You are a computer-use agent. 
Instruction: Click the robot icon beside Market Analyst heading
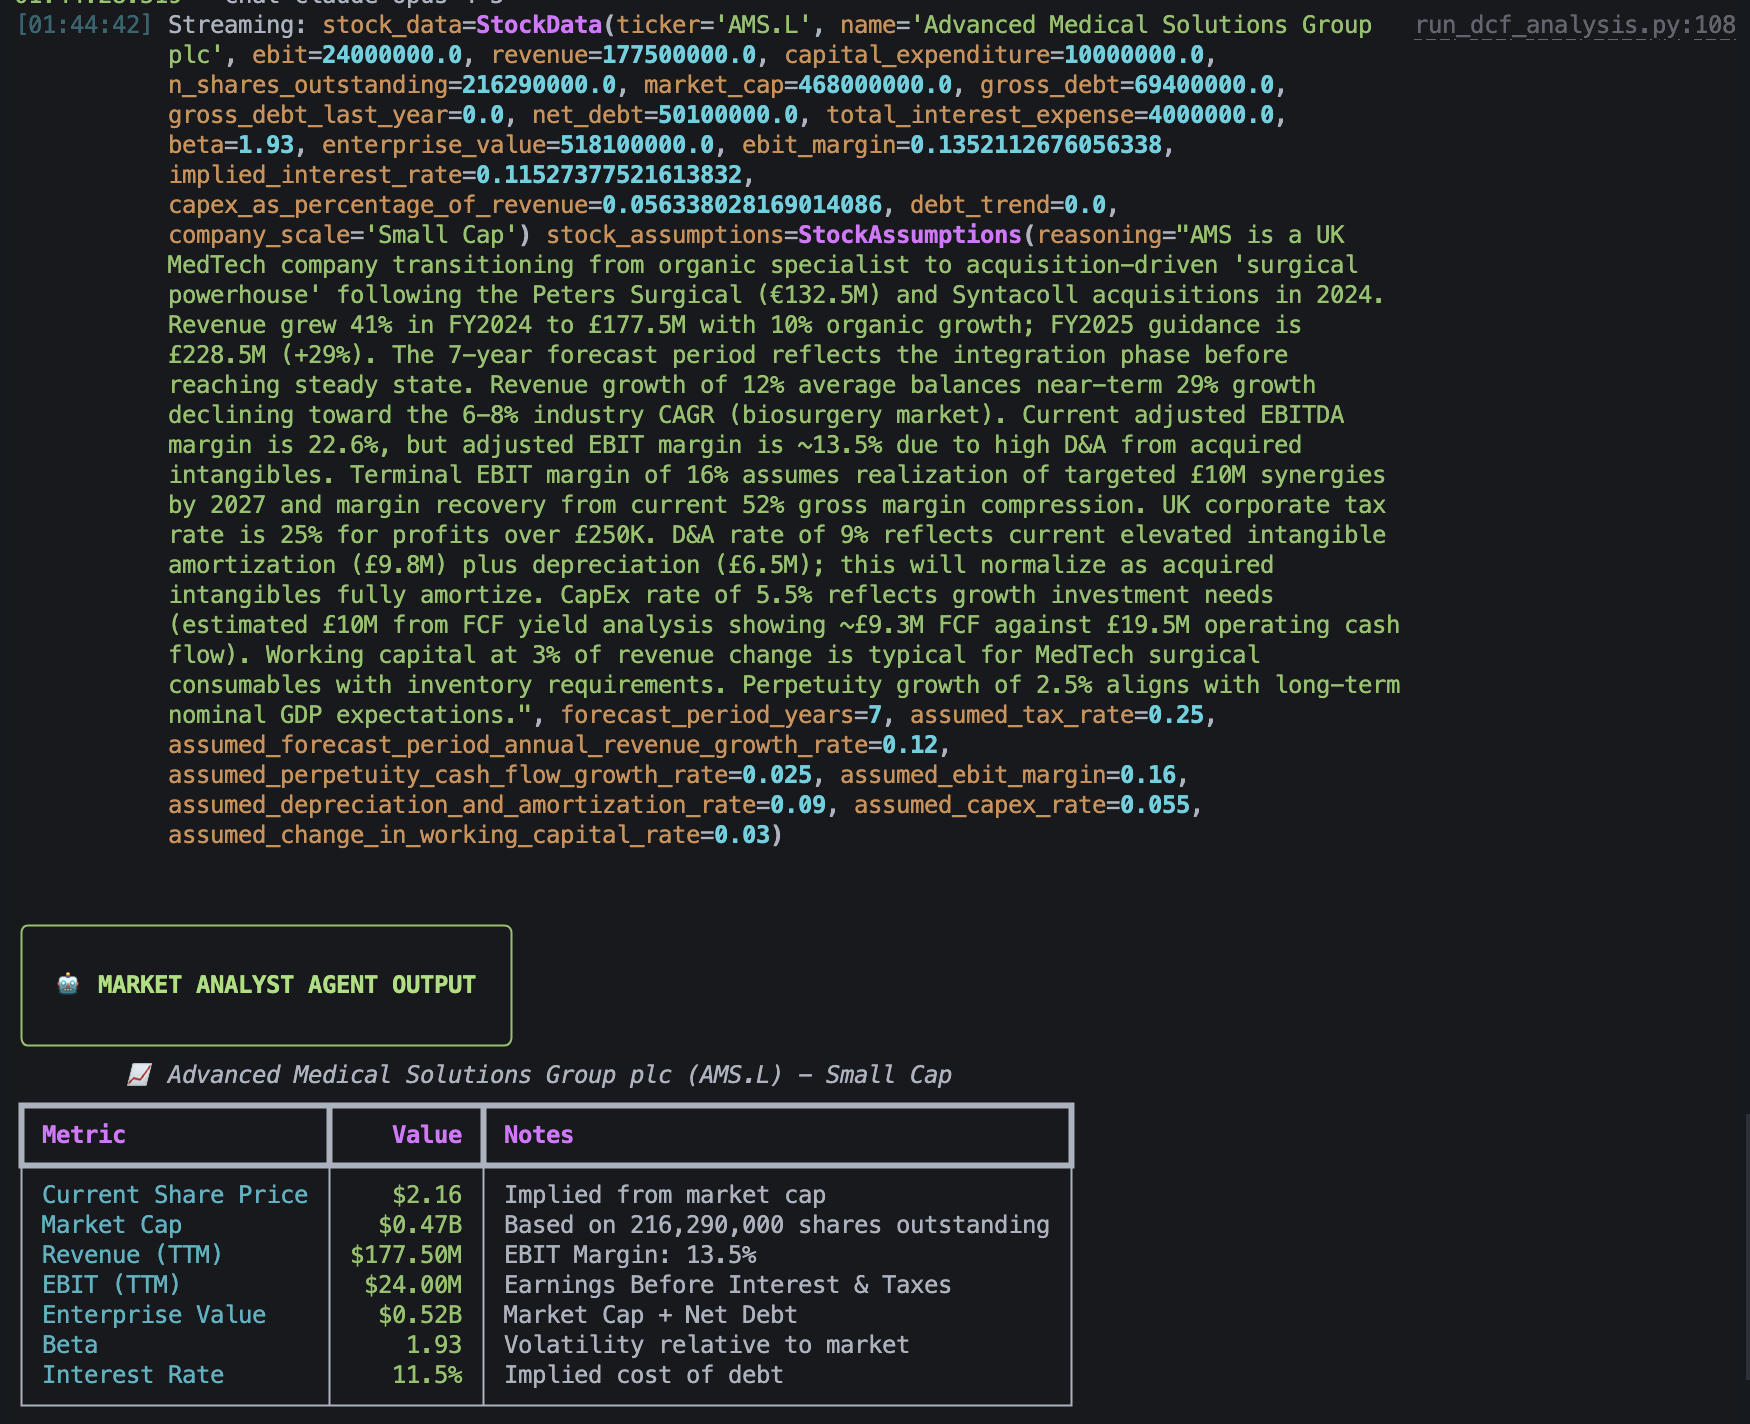68,984
